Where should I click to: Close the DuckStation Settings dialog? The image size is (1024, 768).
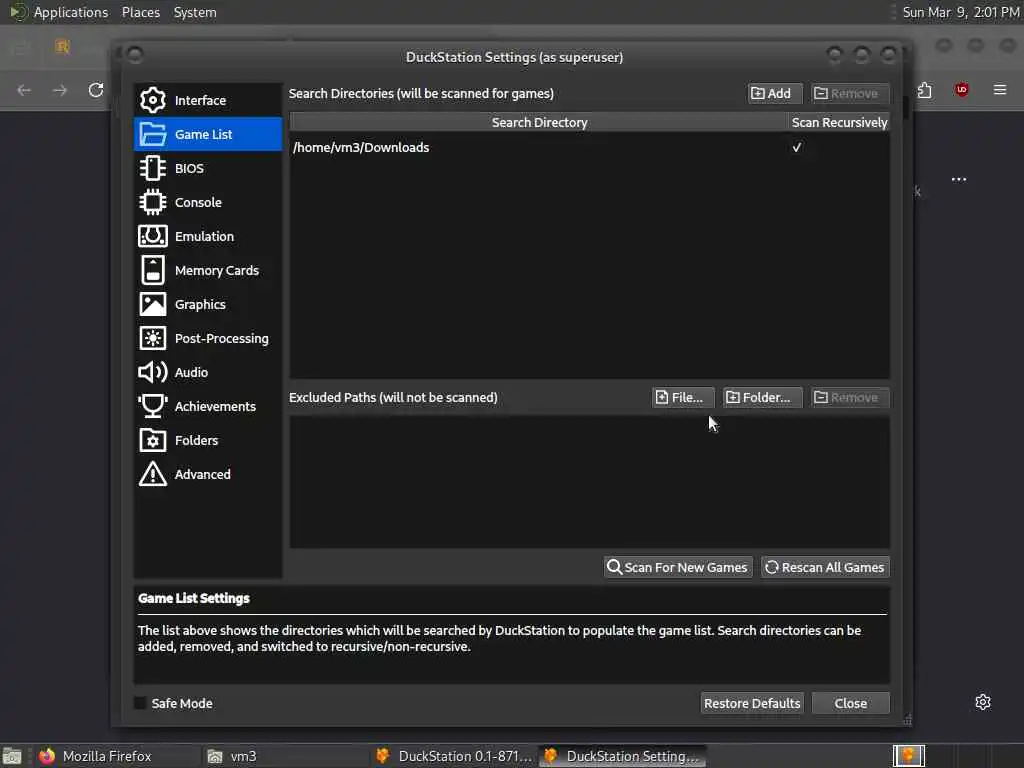click(x=850, y=703)
